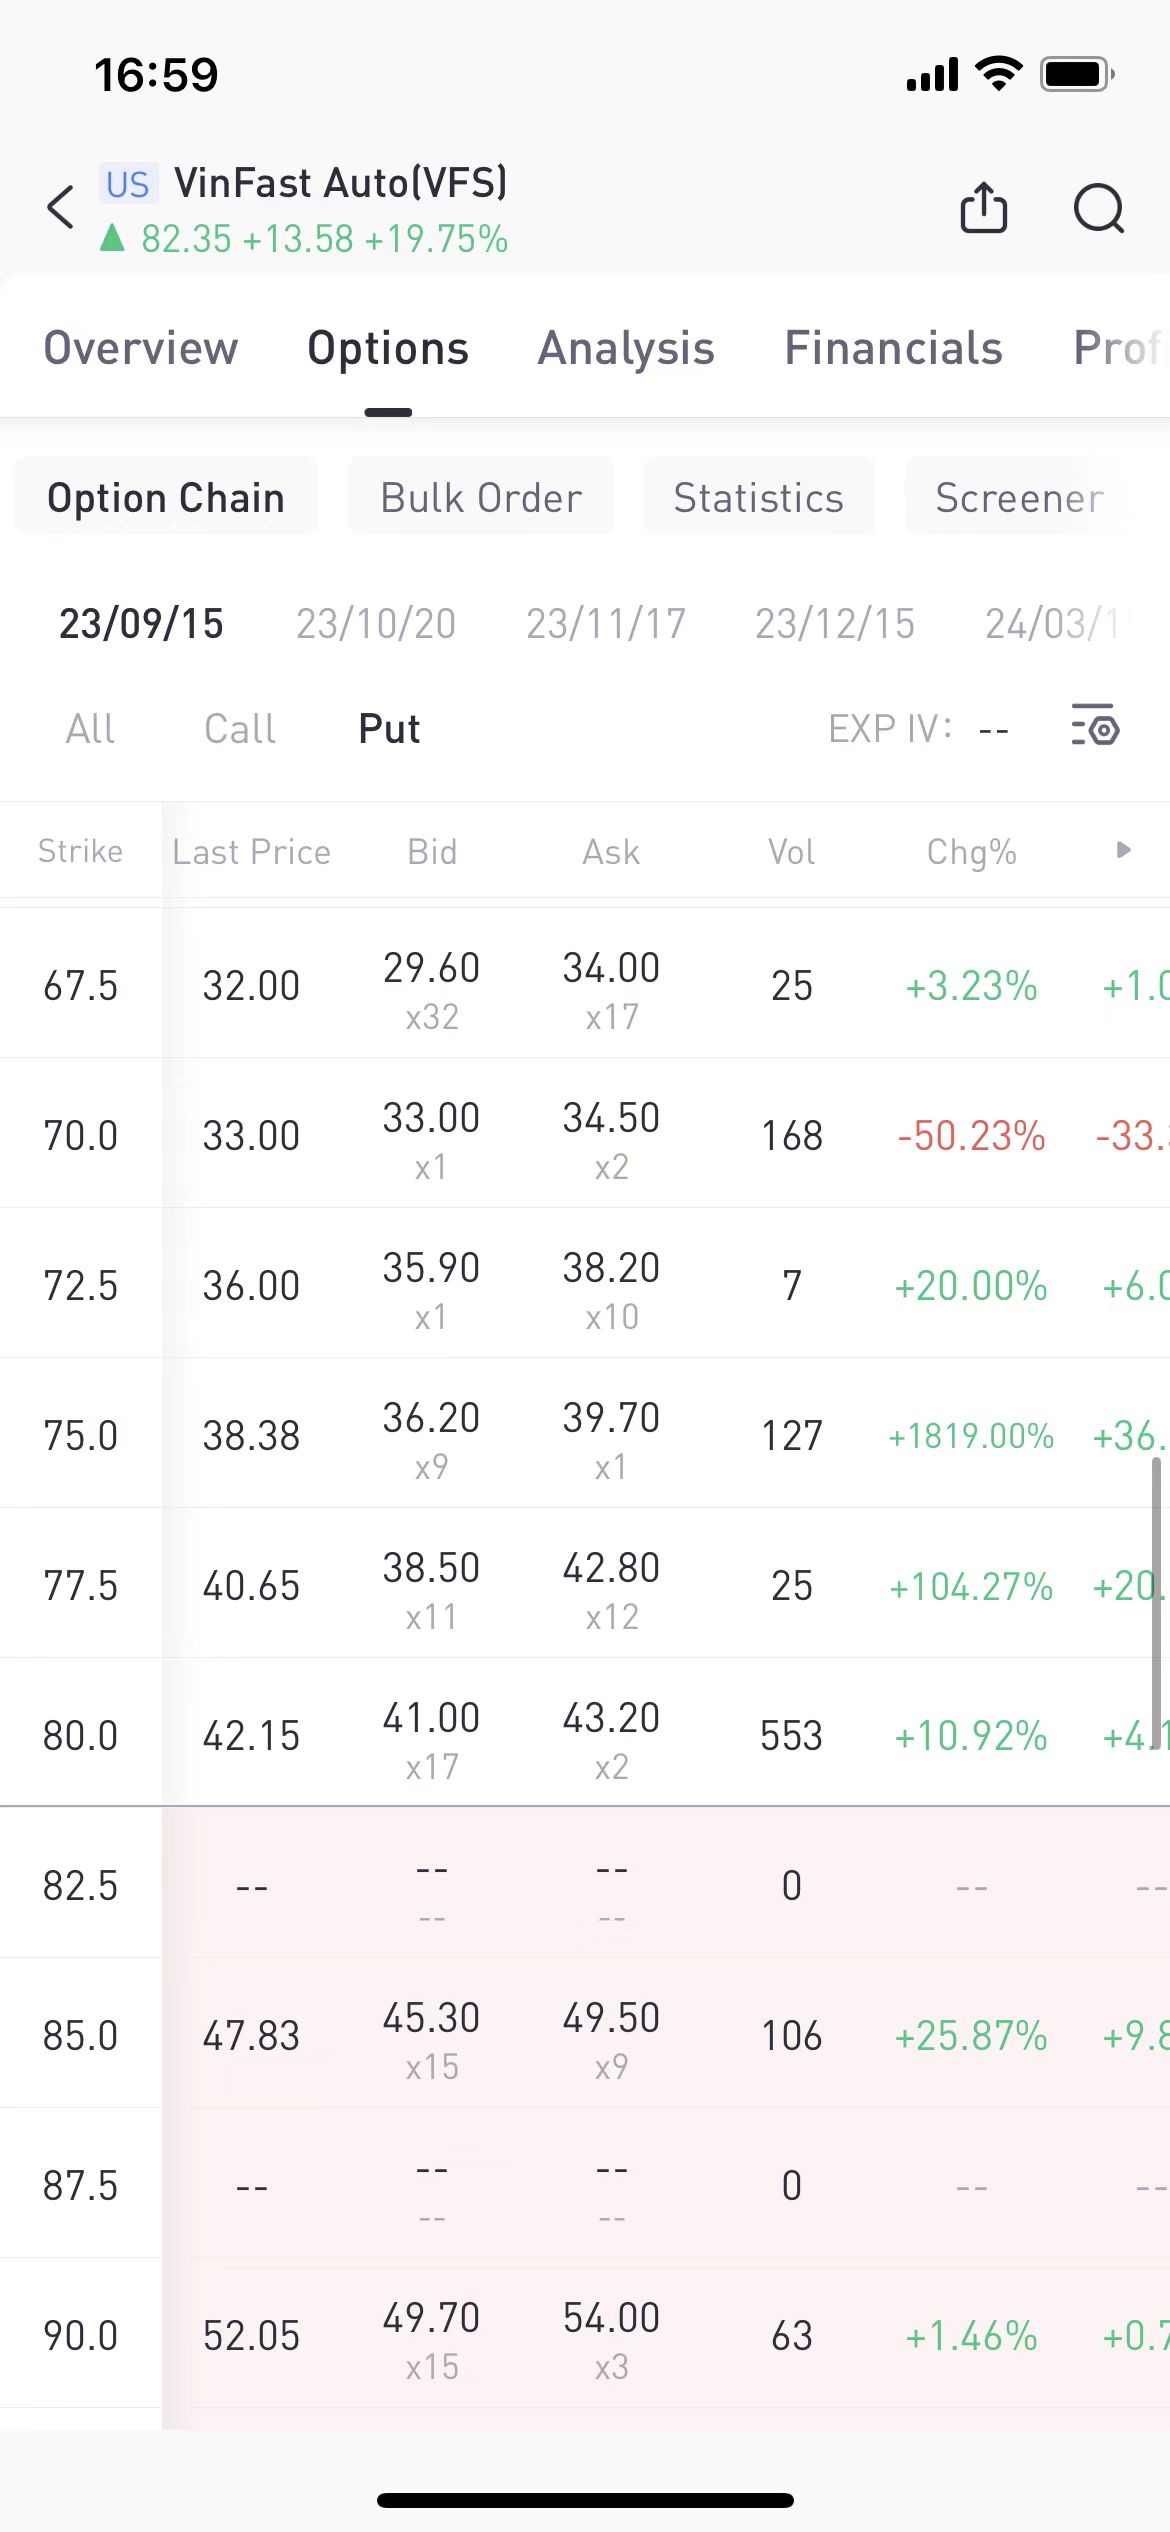The image size is (1170, 2532).
Task: Tap the US market badge
Action: pyautogui.click(x=127, y=184)
